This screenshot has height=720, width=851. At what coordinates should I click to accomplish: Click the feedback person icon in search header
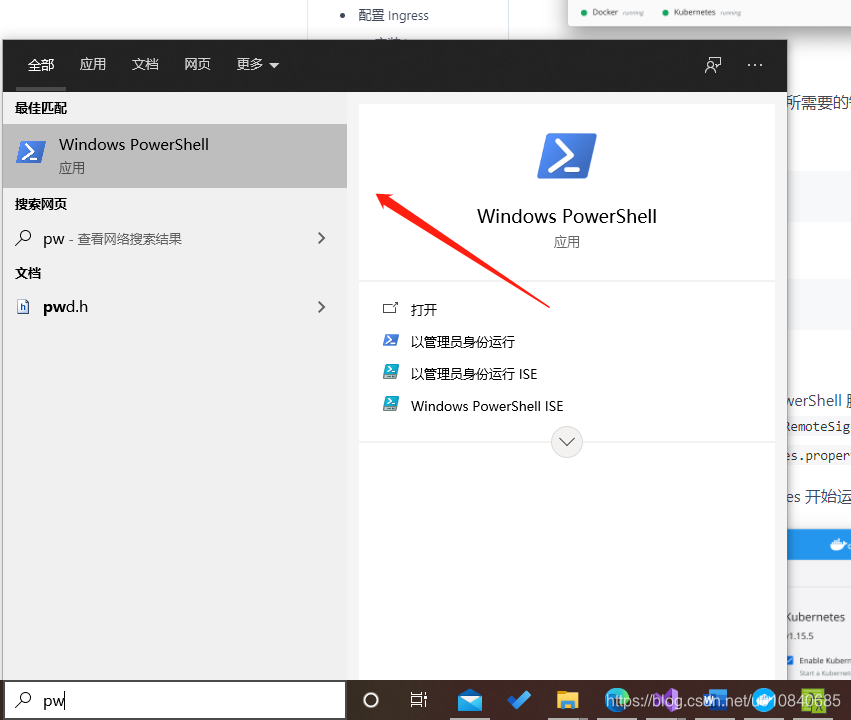pos(713,65)
